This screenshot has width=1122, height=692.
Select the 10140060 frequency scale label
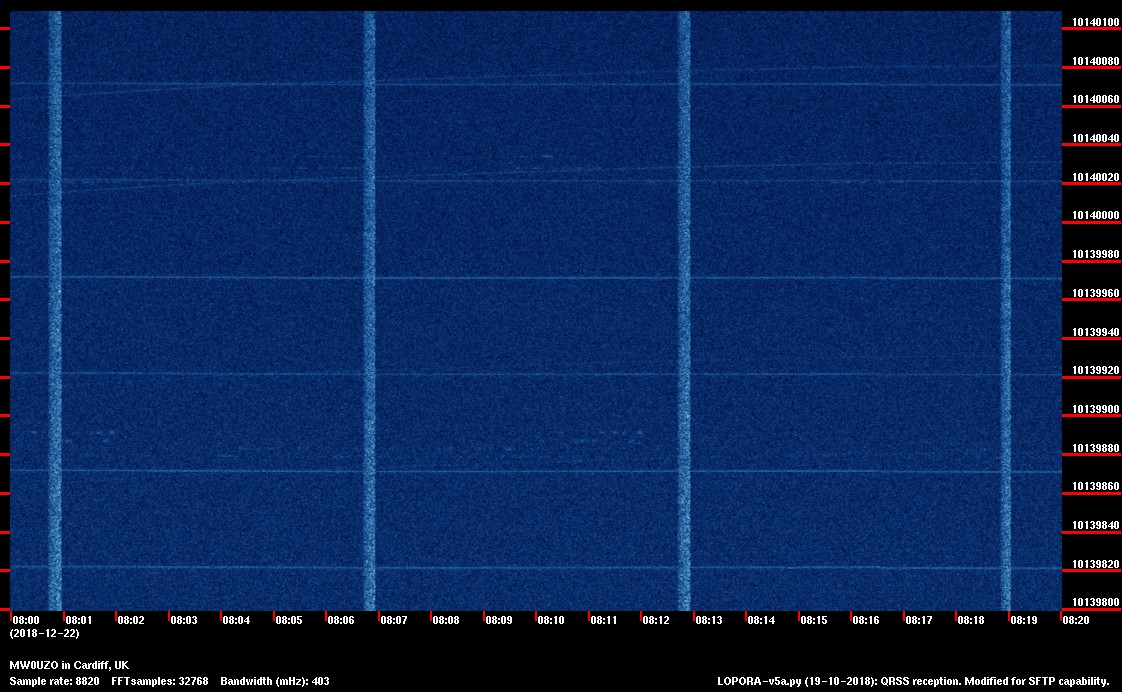coord(1095,100)
